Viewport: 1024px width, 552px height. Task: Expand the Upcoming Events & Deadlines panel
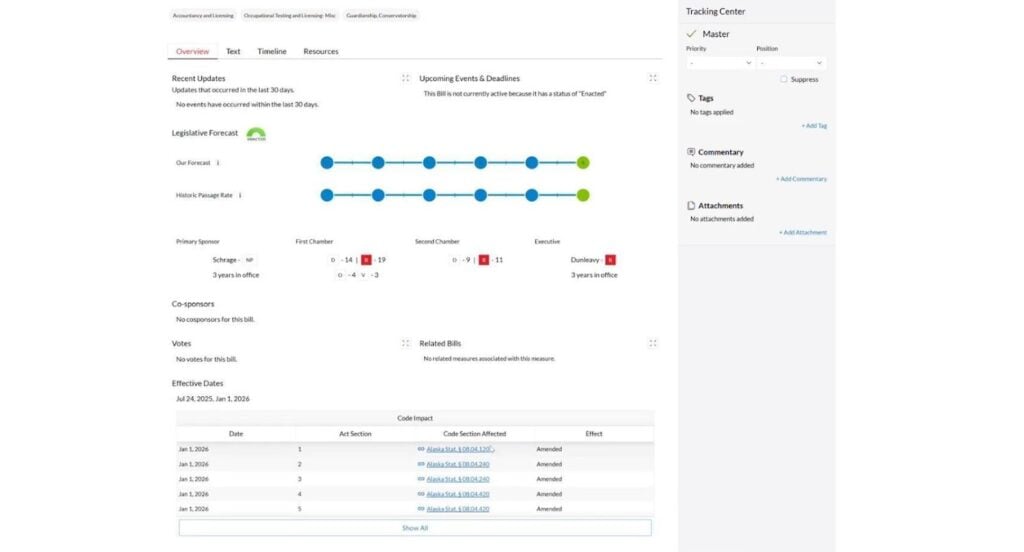652,78
